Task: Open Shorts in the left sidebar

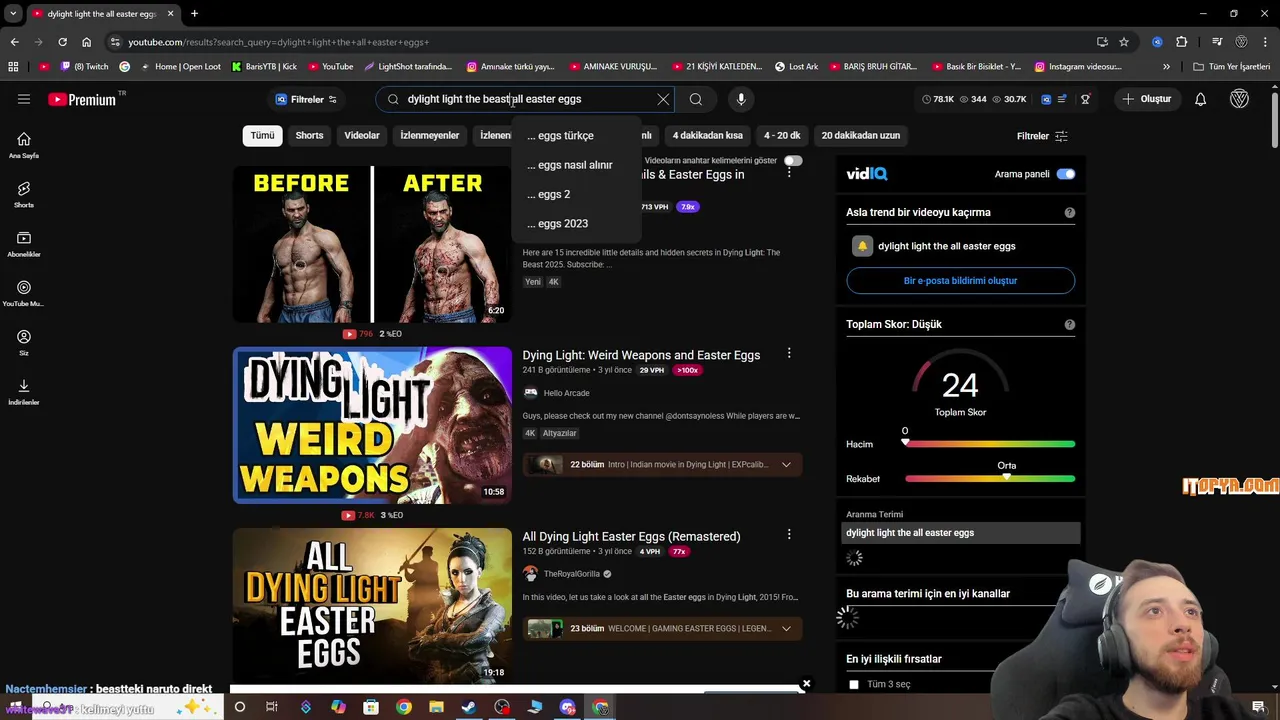Action: click(24, 194)
